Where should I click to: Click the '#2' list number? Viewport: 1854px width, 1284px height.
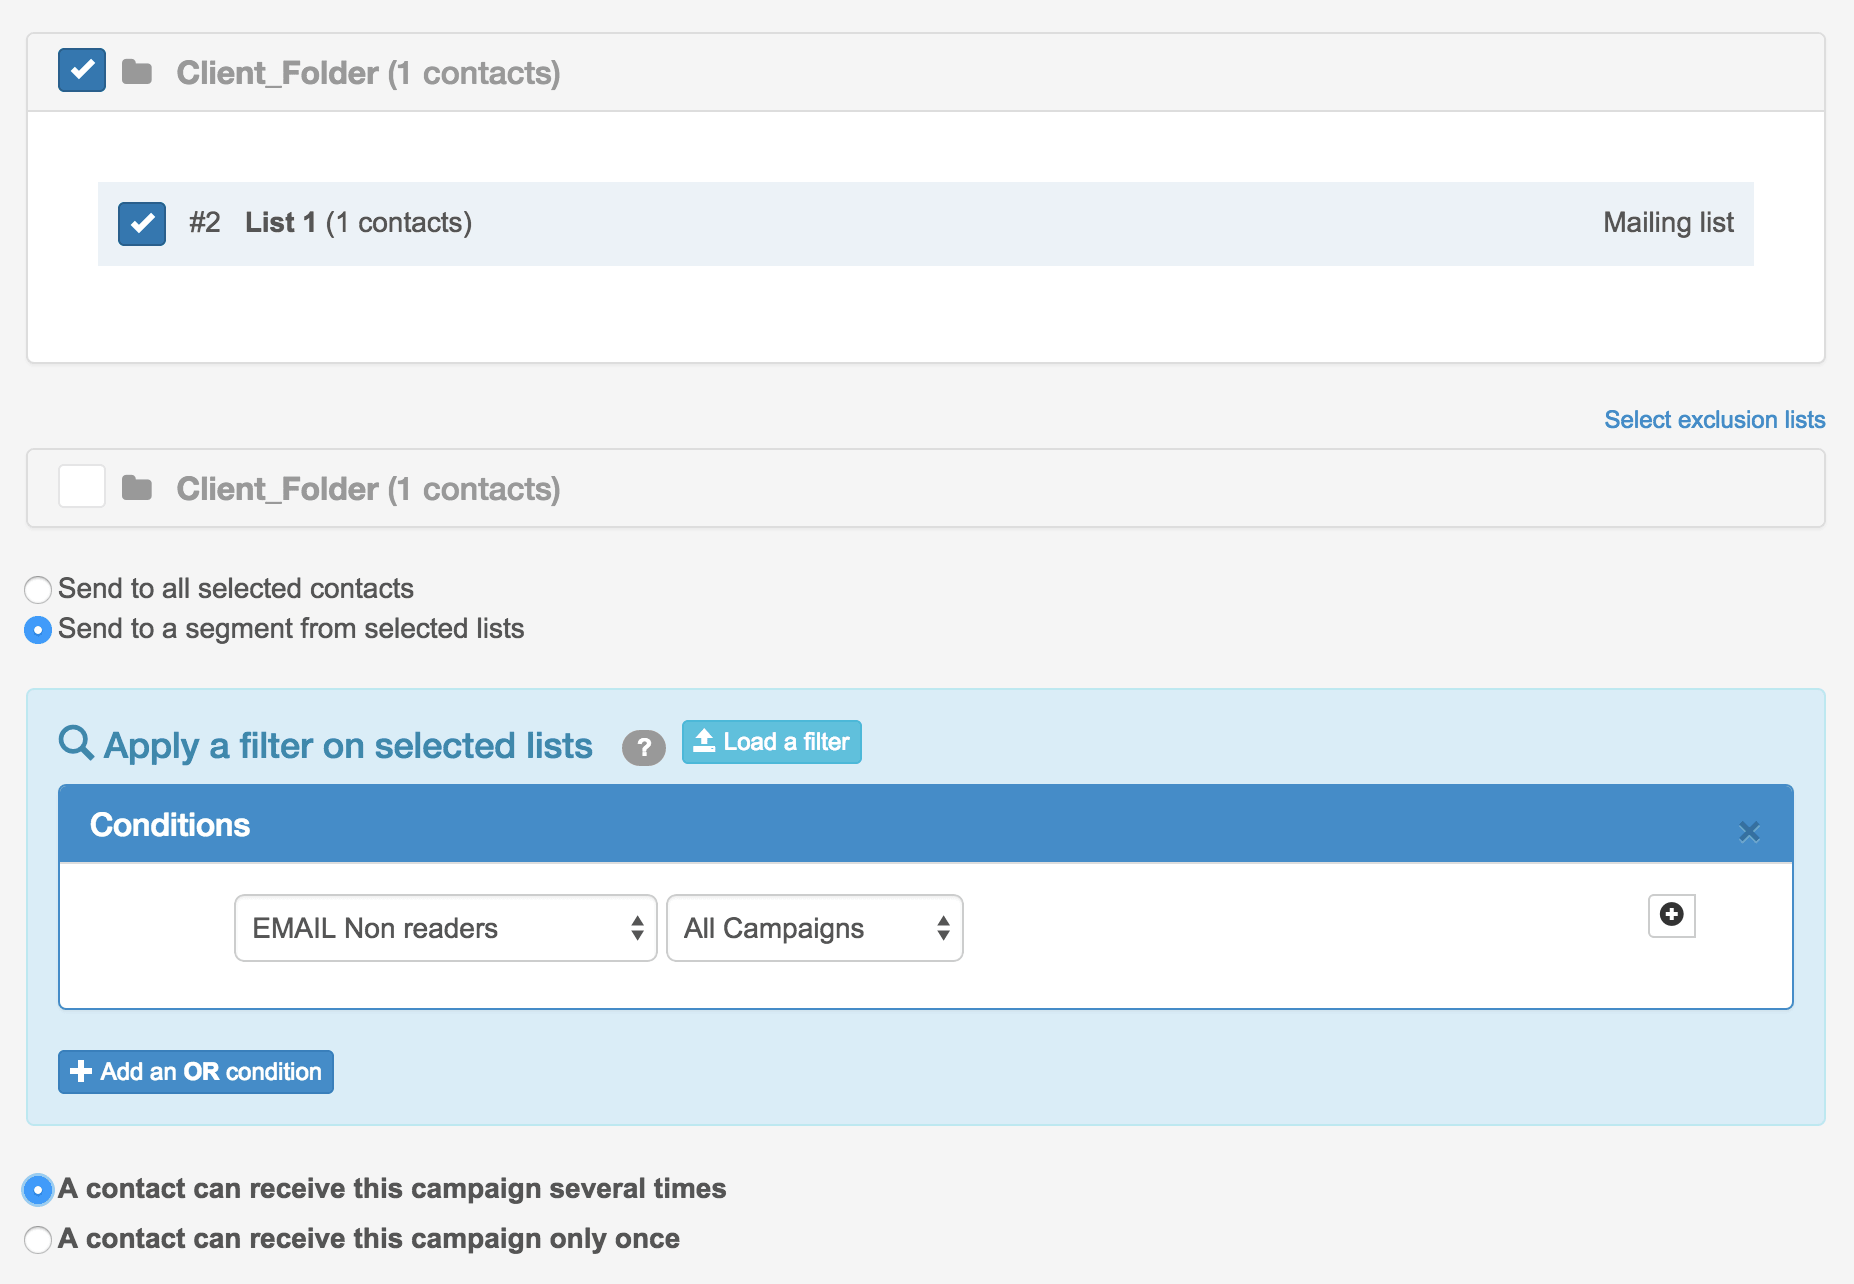coord(205,223)
